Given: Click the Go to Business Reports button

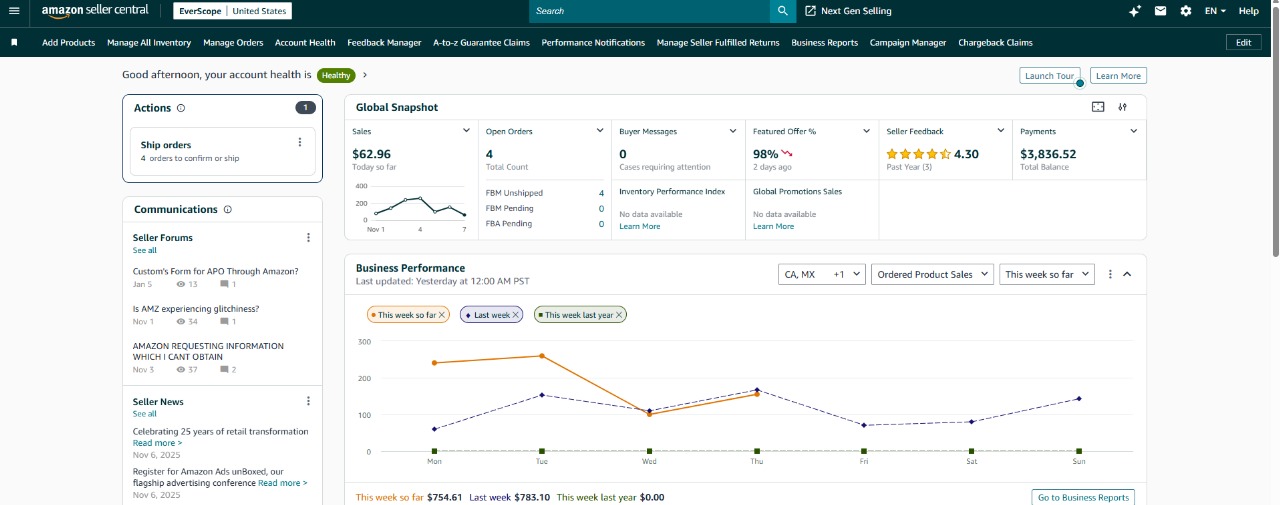Looking at the screenshot, I should (1083, 497).
